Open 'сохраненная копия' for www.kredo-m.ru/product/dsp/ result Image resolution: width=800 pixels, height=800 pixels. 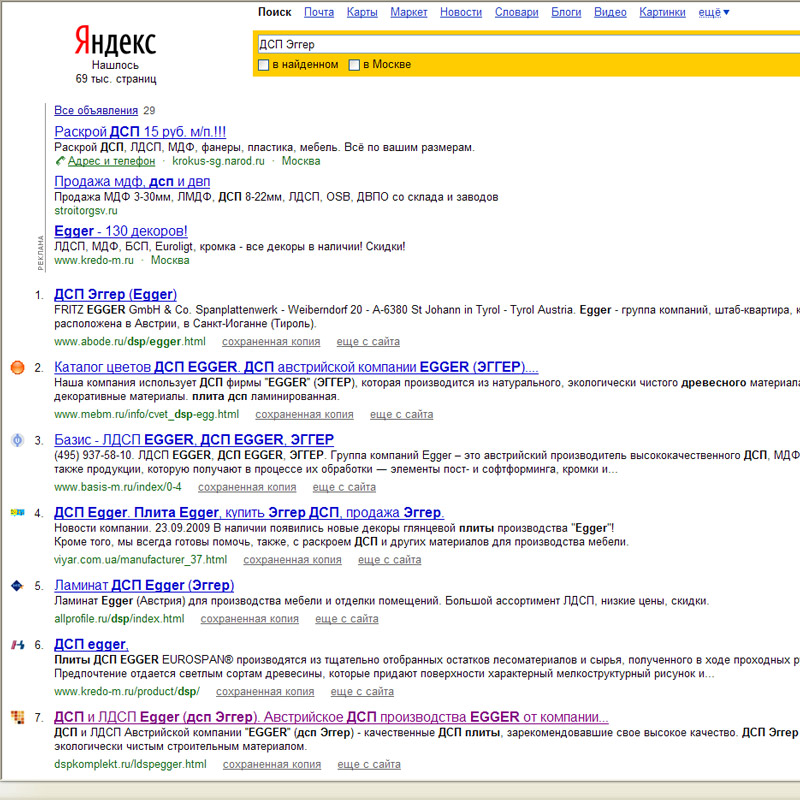(265, 692)
